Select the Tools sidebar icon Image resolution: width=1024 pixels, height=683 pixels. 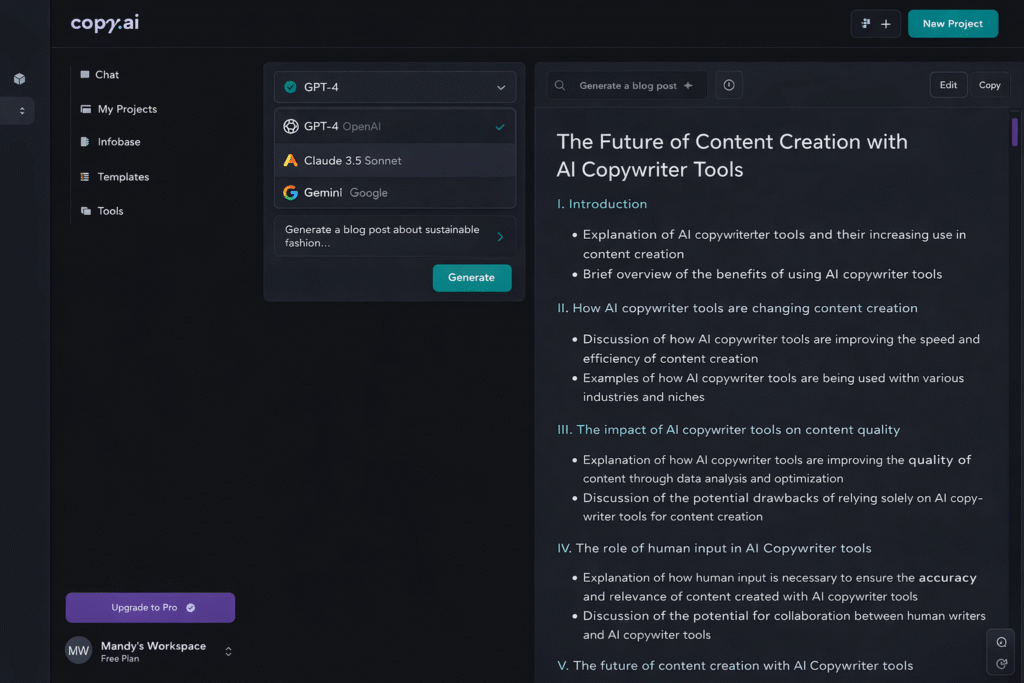(x=86, y=211)
